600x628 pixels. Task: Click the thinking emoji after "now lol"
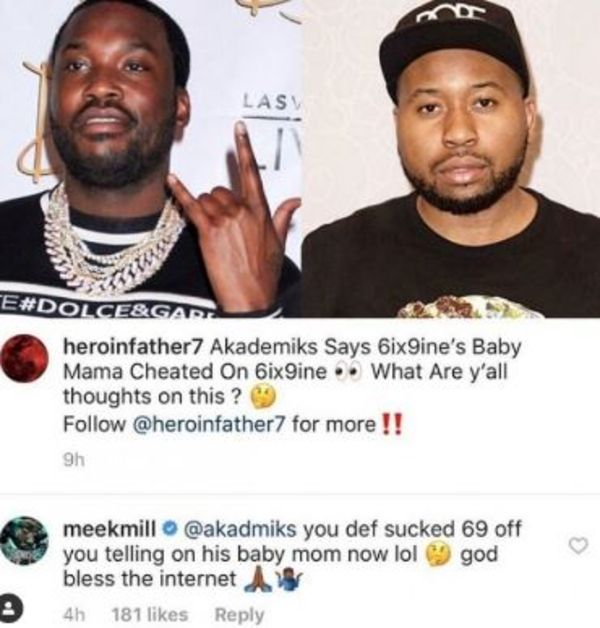click(x=439, y=556)
